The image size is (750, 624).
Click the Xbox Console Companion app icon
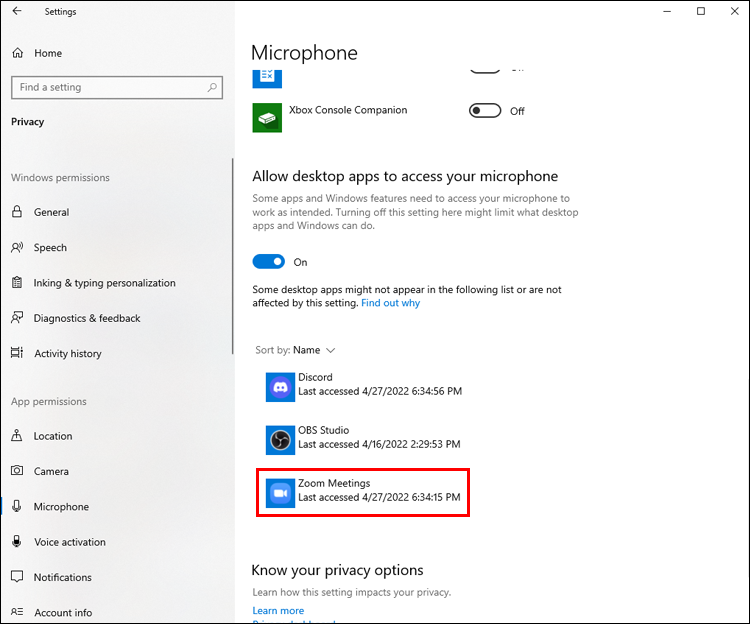coord(267,118)
